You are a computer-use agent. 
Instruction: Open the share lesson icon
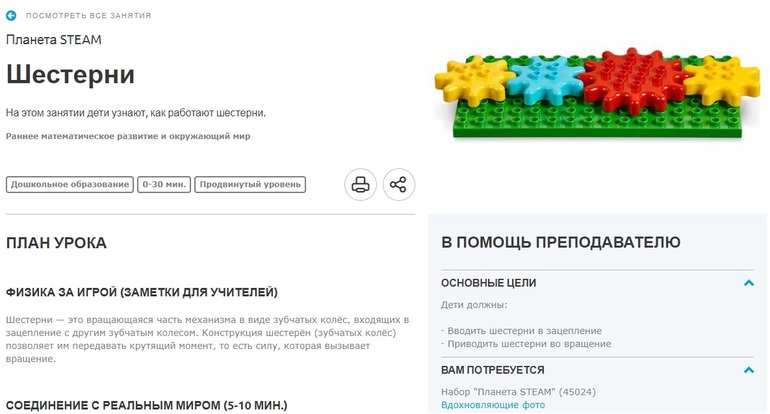pos(398,185)
